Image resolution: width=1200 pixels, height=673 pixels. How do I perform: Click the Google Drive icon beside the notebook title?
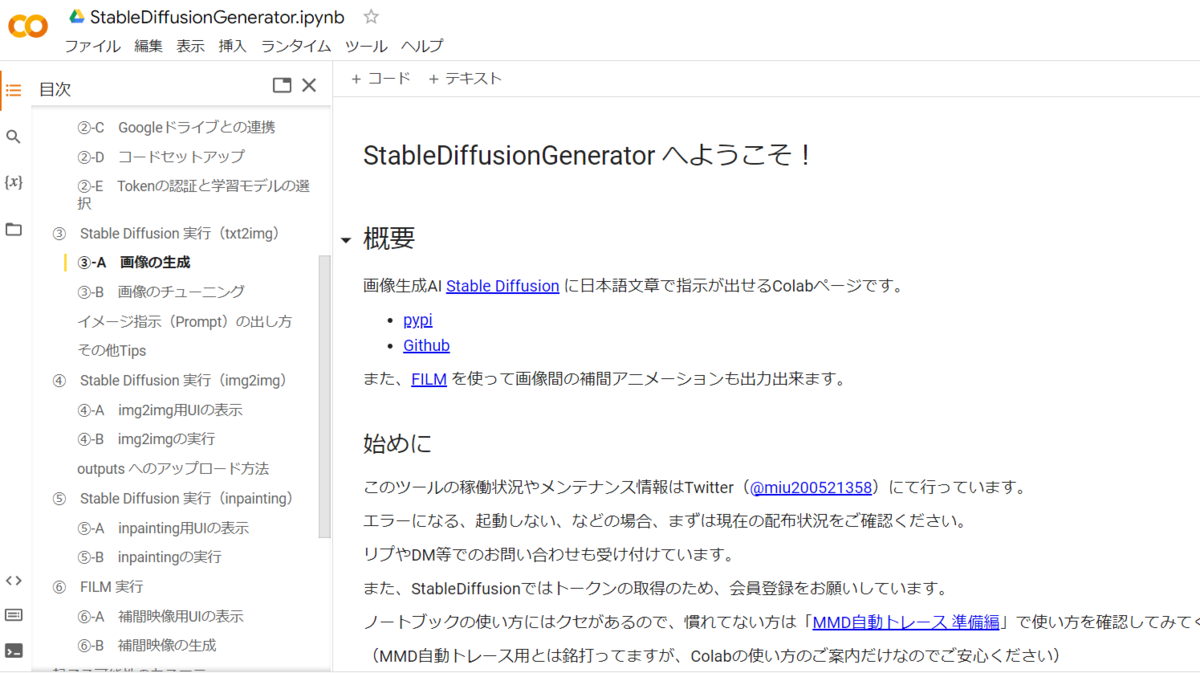point(76,17)
